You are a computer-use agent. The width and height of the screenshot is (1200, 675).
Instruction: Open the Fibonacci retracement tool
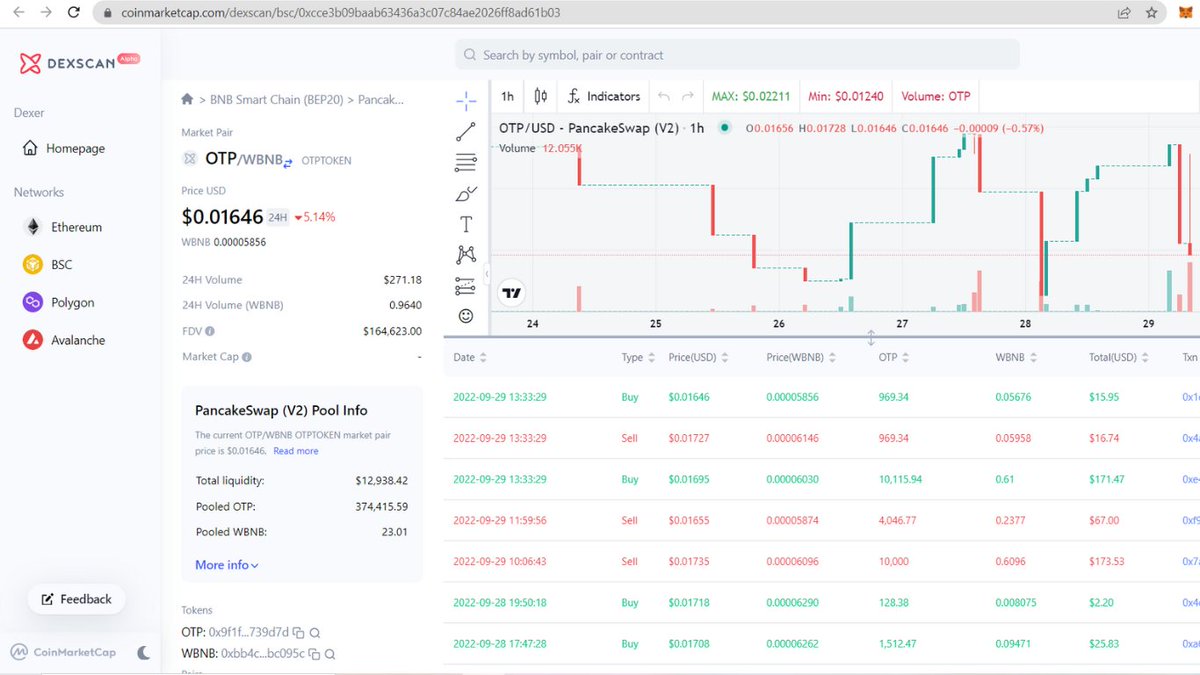tap(466, 162)
